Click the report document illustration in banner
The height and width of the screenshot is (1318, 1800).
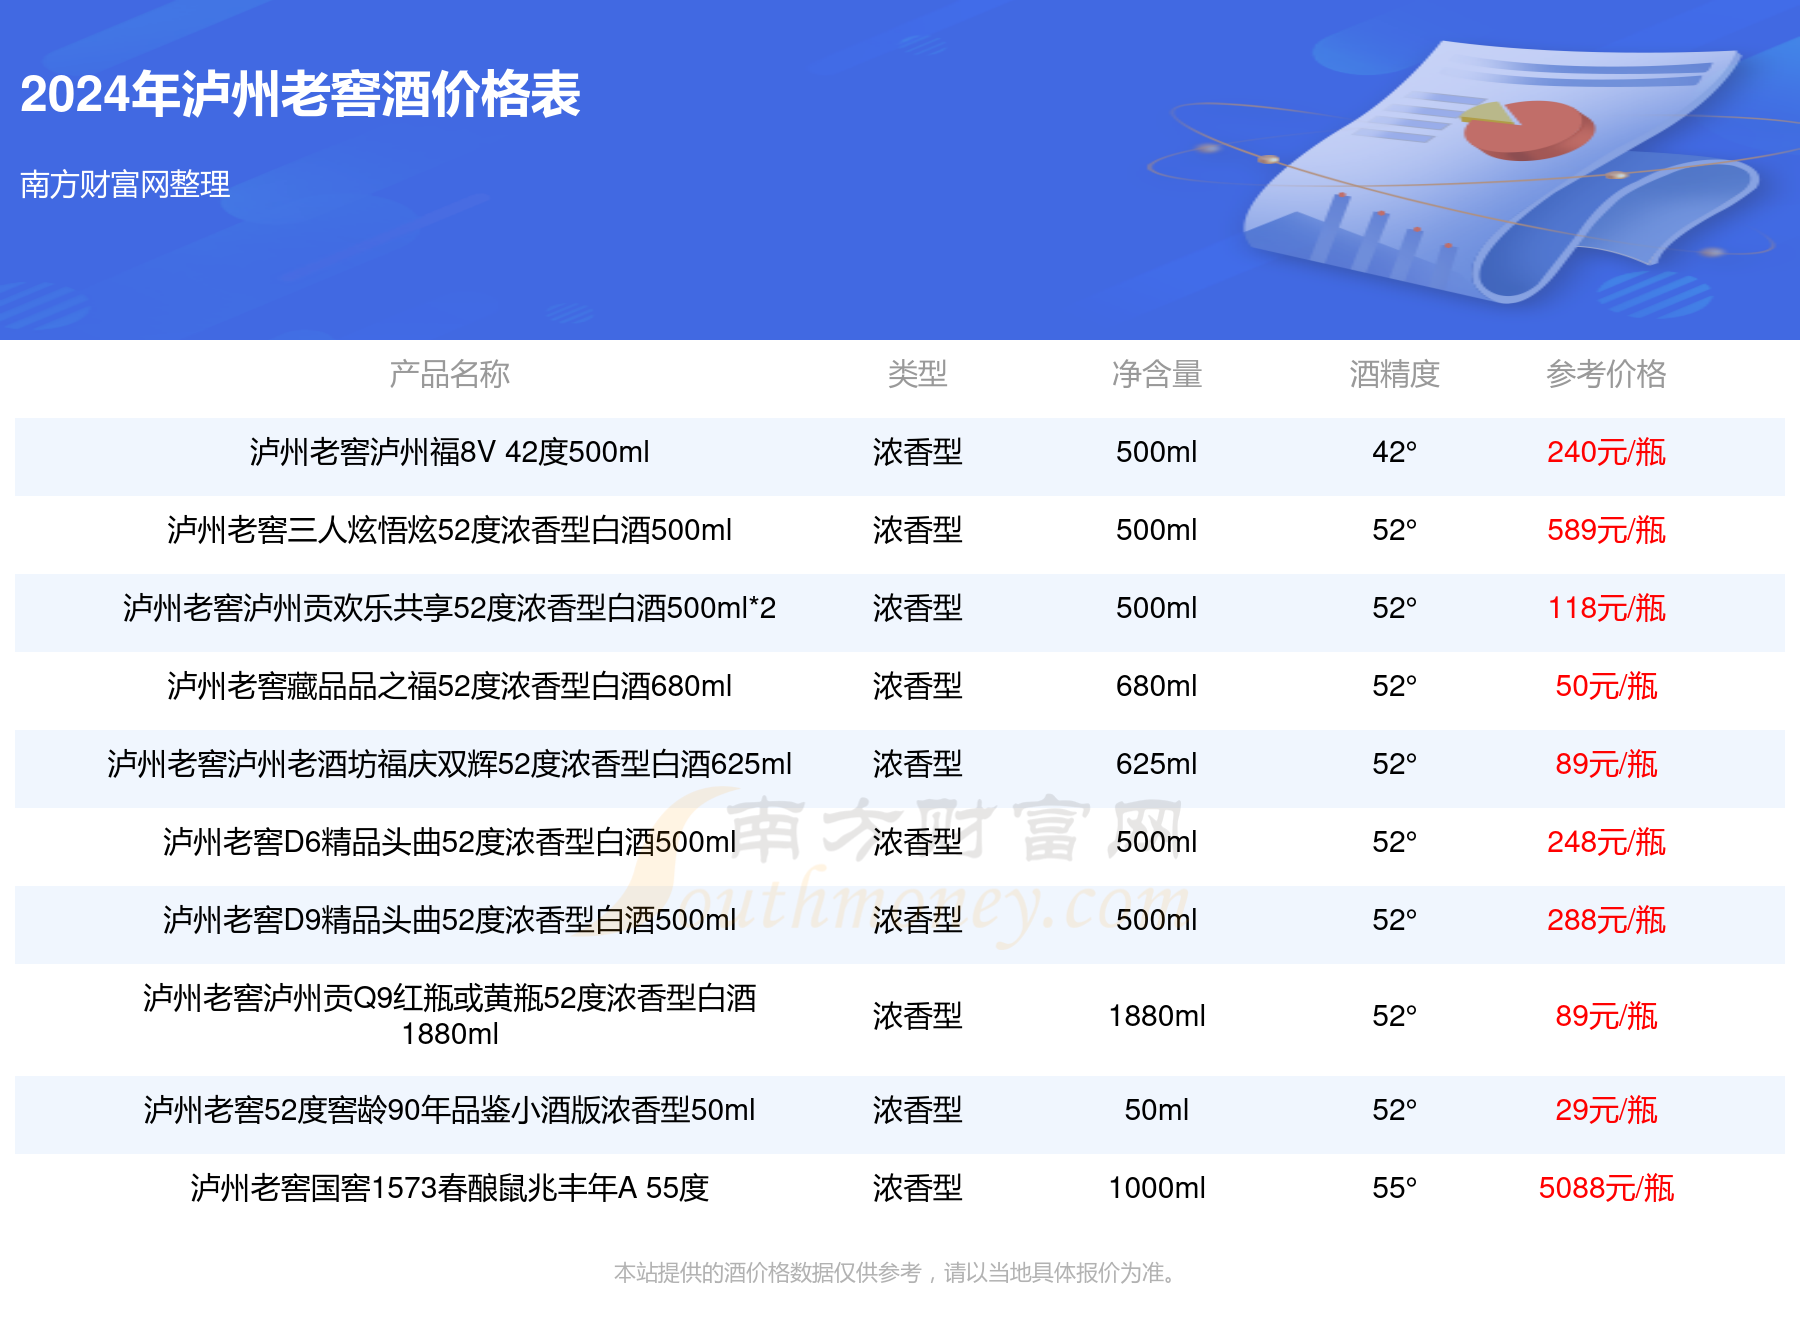(1500, 170)
